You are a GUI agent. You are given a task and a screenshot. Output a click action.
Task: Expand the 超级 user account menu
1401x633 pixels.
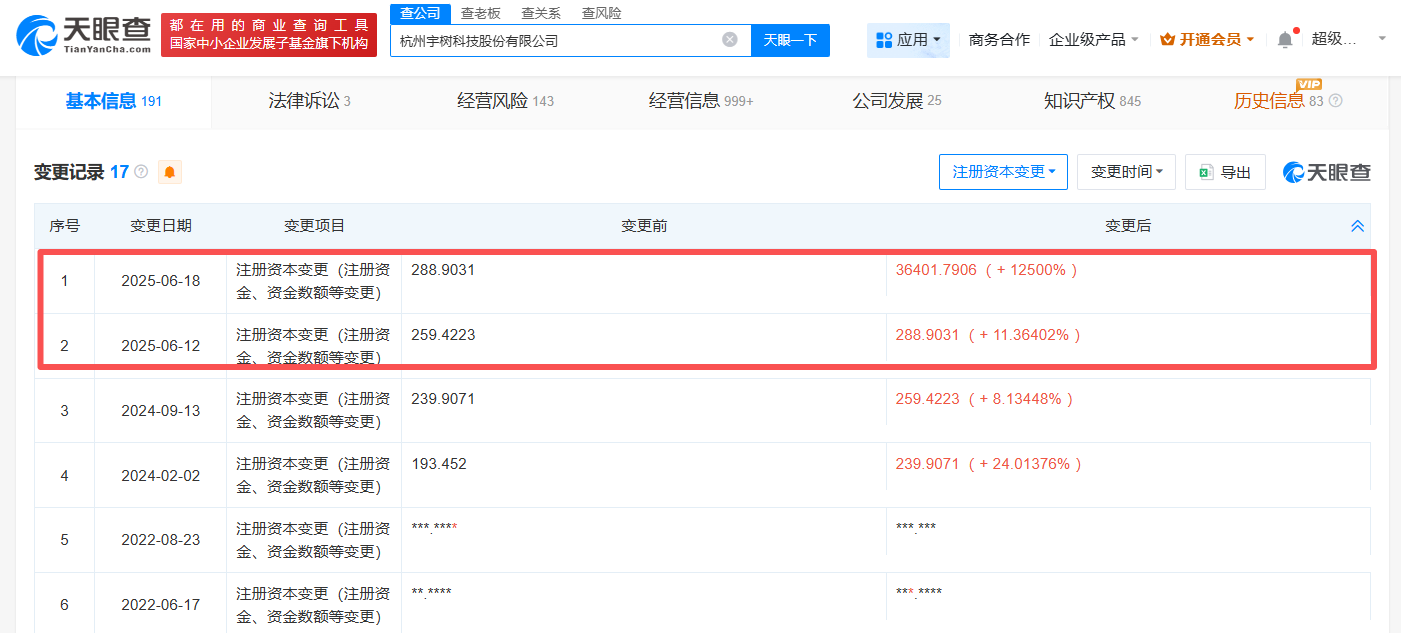1348,39
